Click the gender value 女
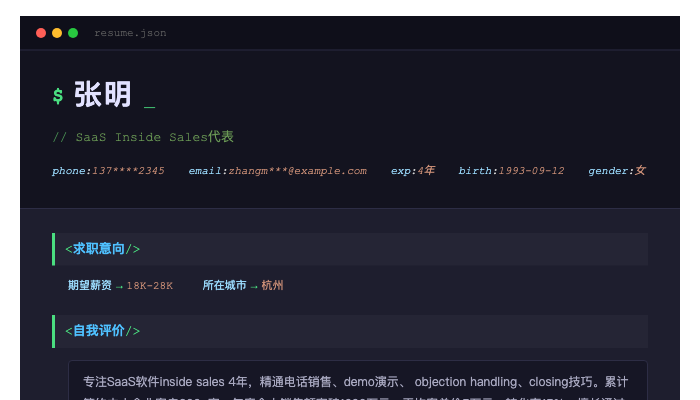 tap(640, 170)
